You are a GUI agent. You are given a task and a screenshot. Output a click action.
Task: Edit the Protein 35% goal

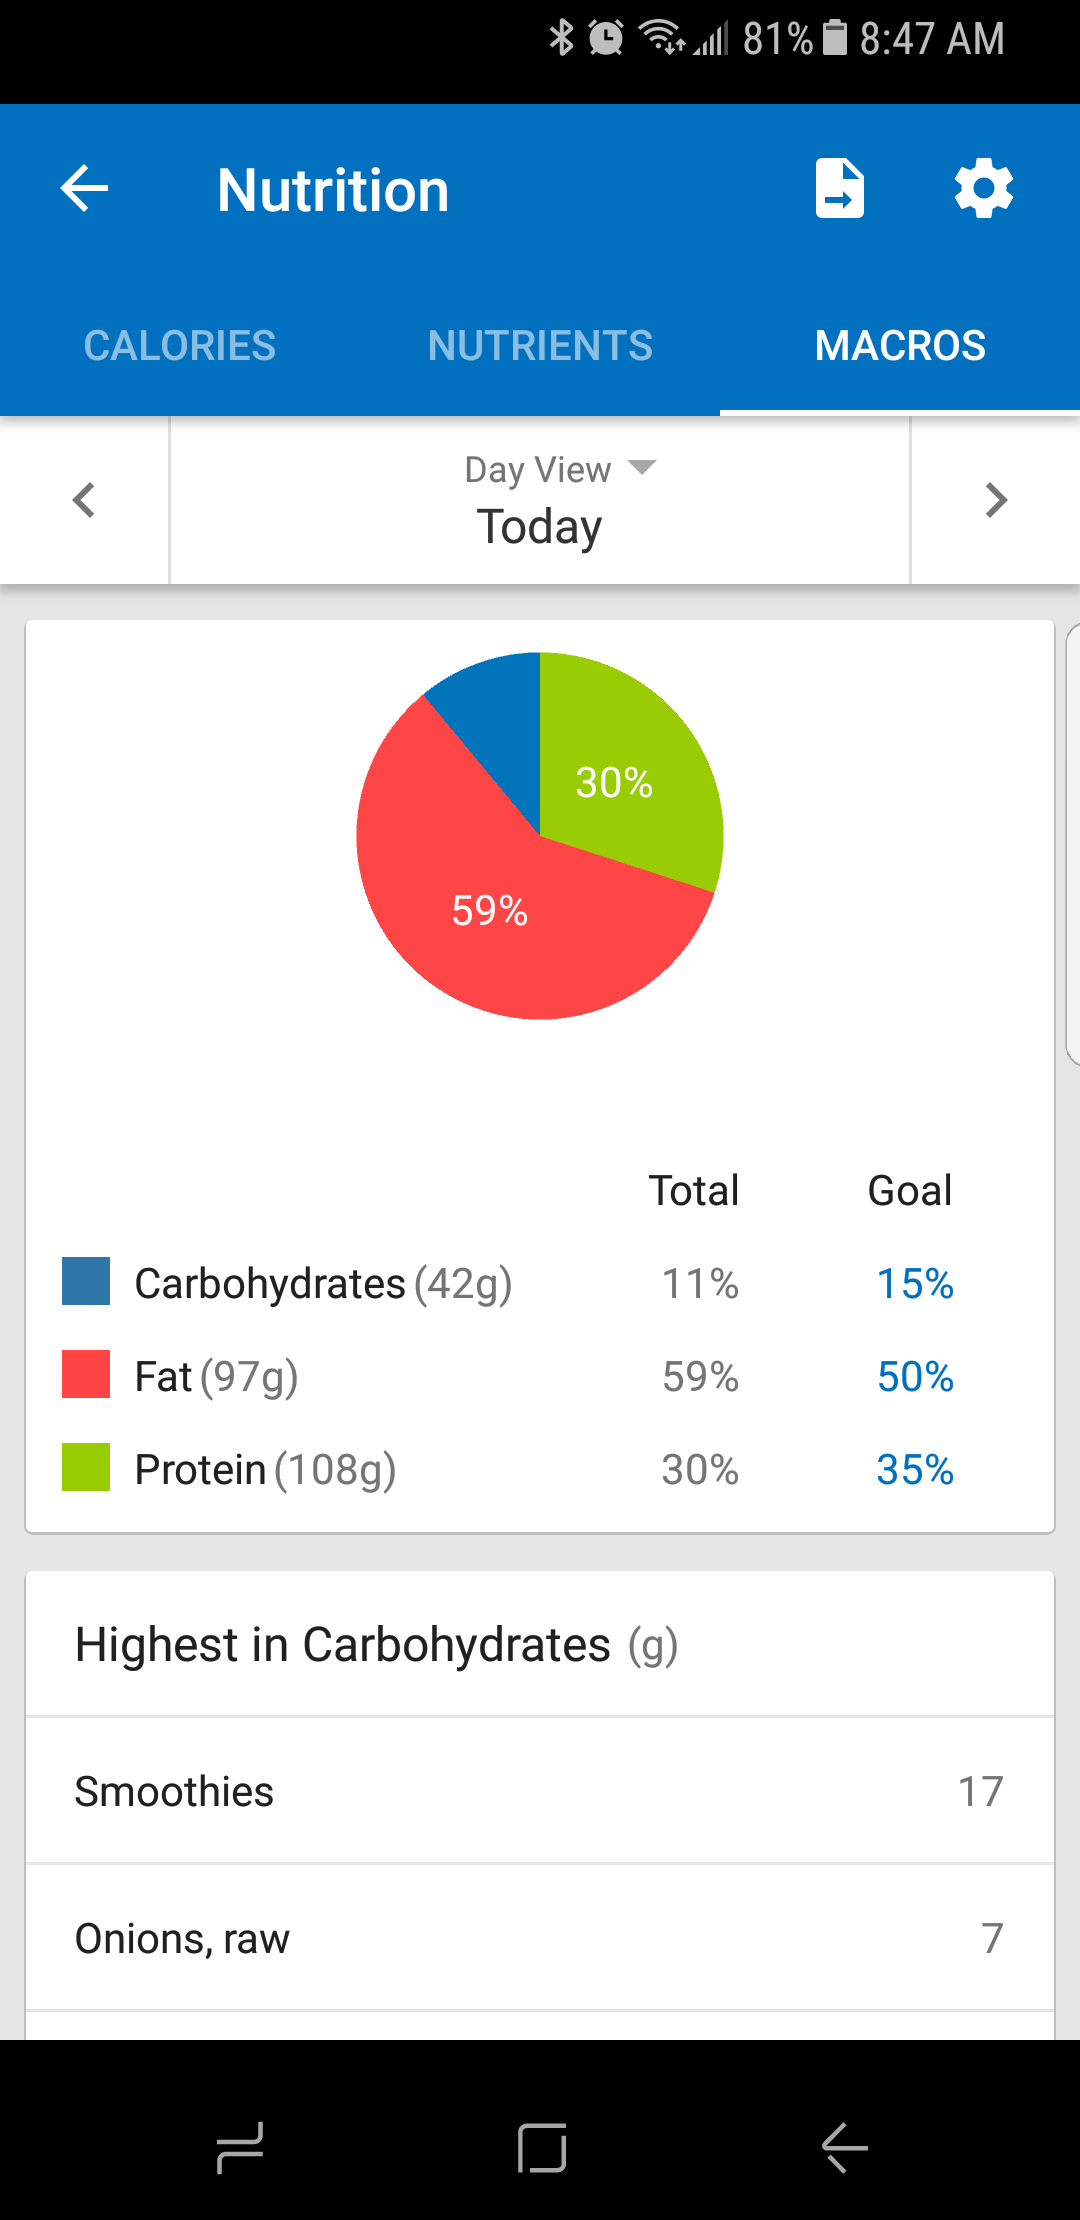click(x=914, y=1470)
